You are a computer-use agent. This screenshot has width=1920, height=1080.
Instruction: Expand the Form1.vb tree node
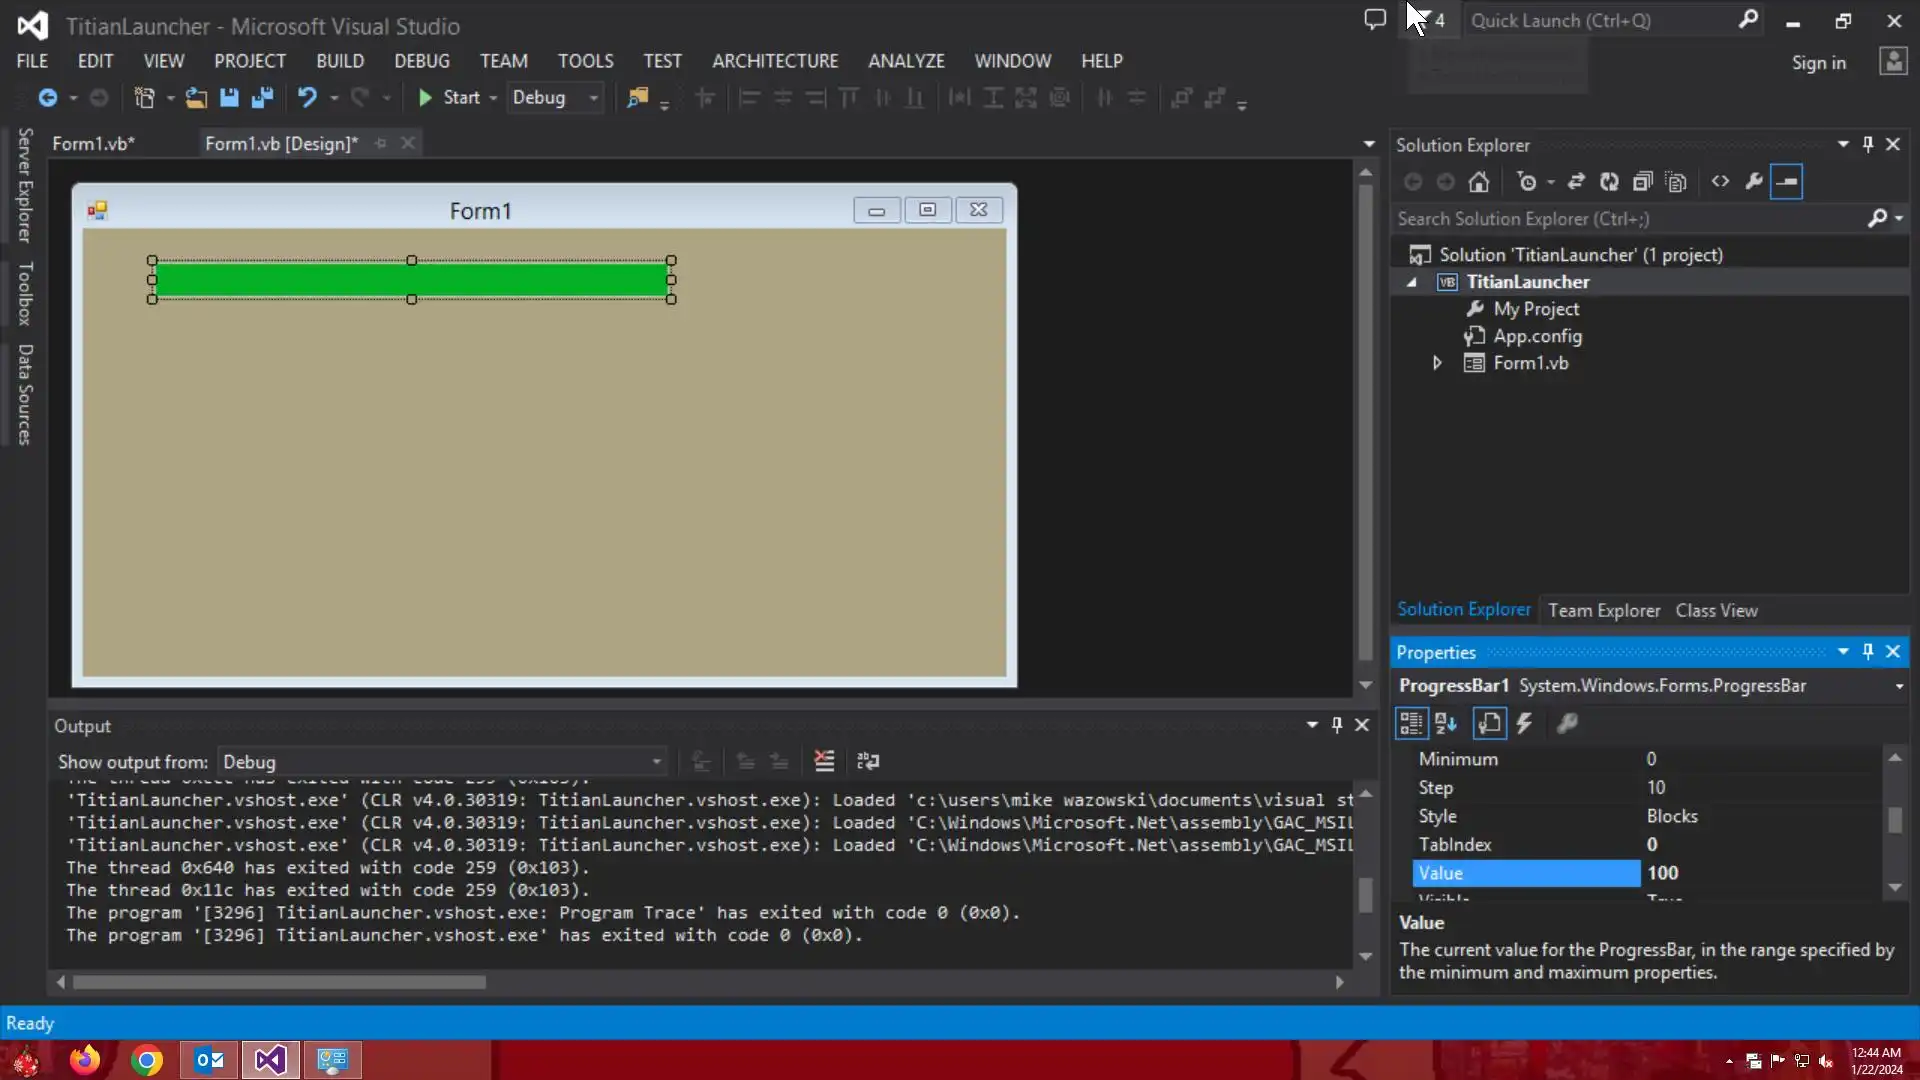click(x=1437, y=363)
